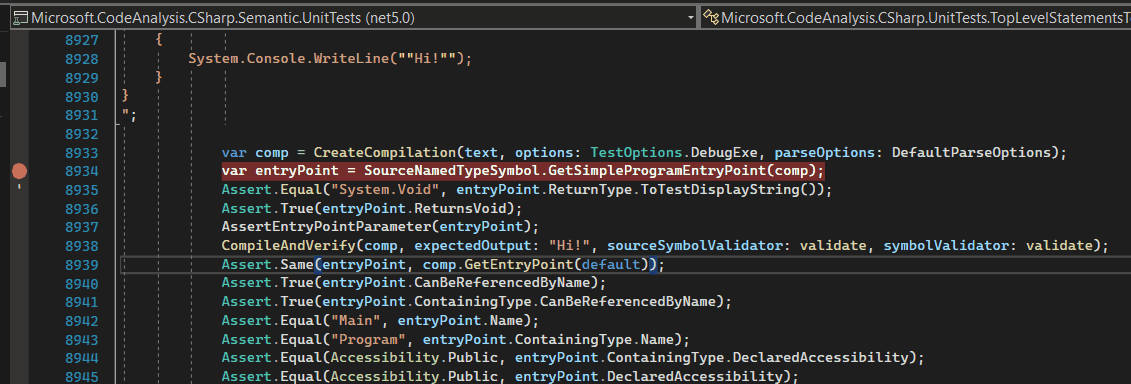Image resolution: width=1131 pixels, height=384 pixels.
Task: Click line number 8928
Action: pos(82,59)
